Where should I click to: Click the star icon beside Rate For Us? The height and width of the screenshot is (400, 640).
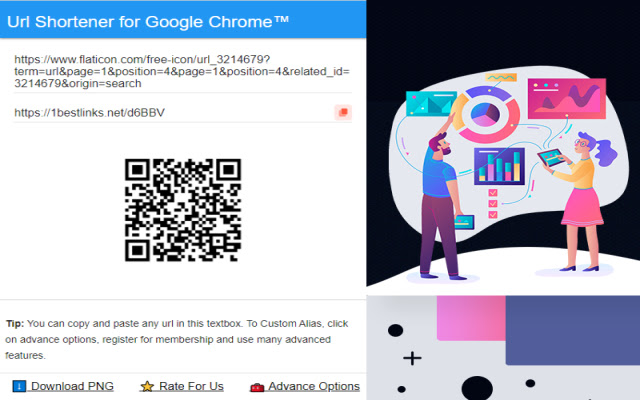[147, 386]
